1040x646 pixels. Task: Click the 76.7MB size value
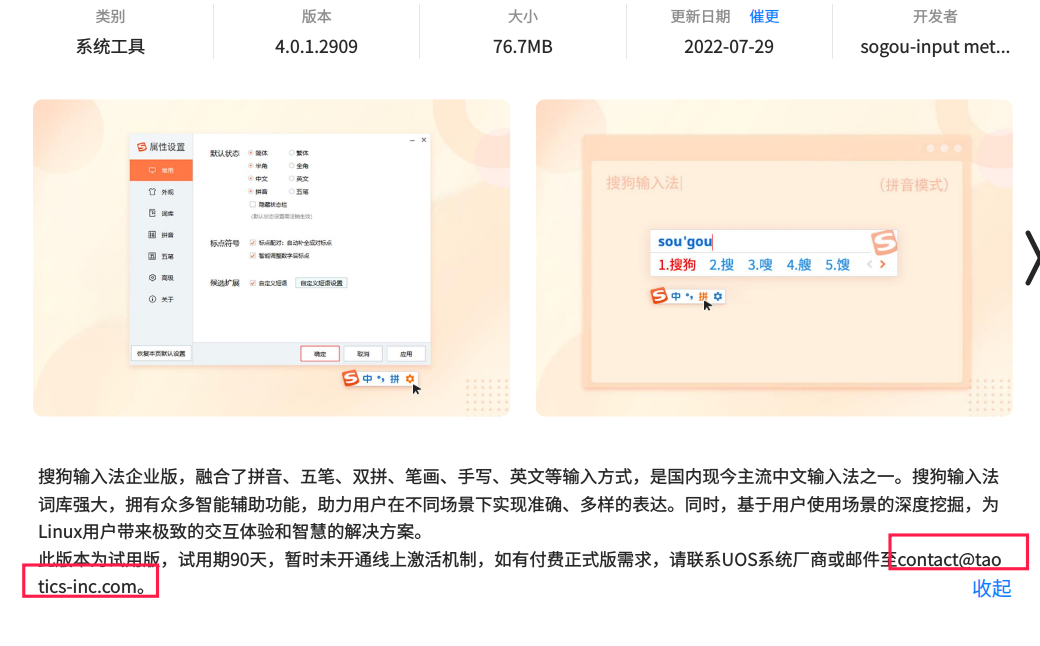[x=523, y=46]
